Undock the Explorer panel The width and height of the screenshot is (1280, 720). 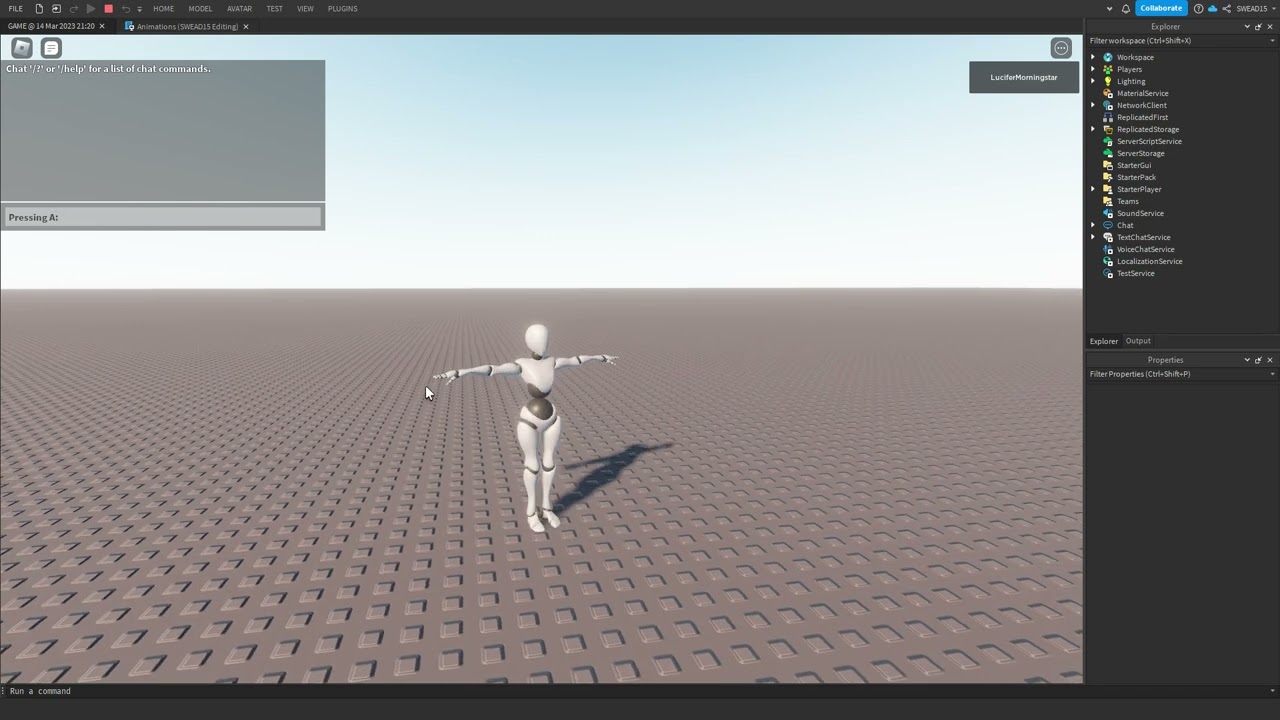(1258, 26)
